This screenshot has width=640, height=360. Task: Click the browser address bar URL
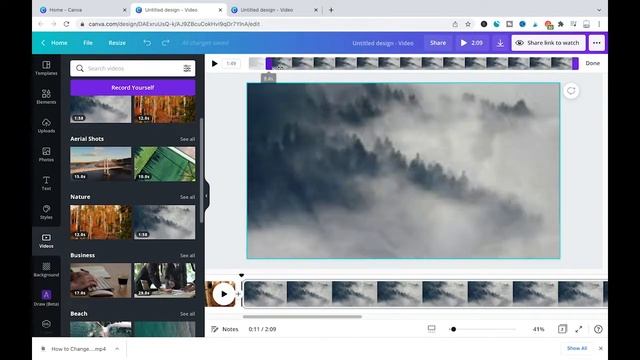174,24
